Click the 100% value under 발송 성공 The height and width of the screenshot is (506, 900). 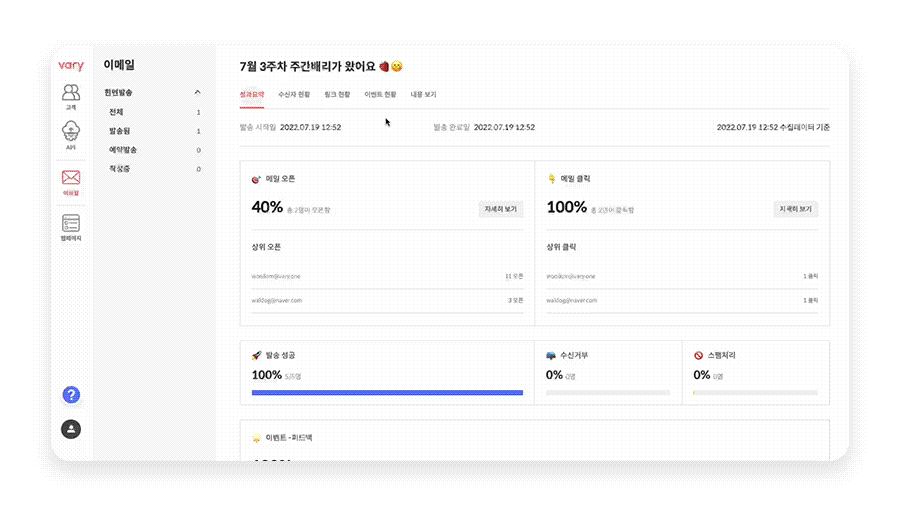pyautogui.click(x=266, y=375)
